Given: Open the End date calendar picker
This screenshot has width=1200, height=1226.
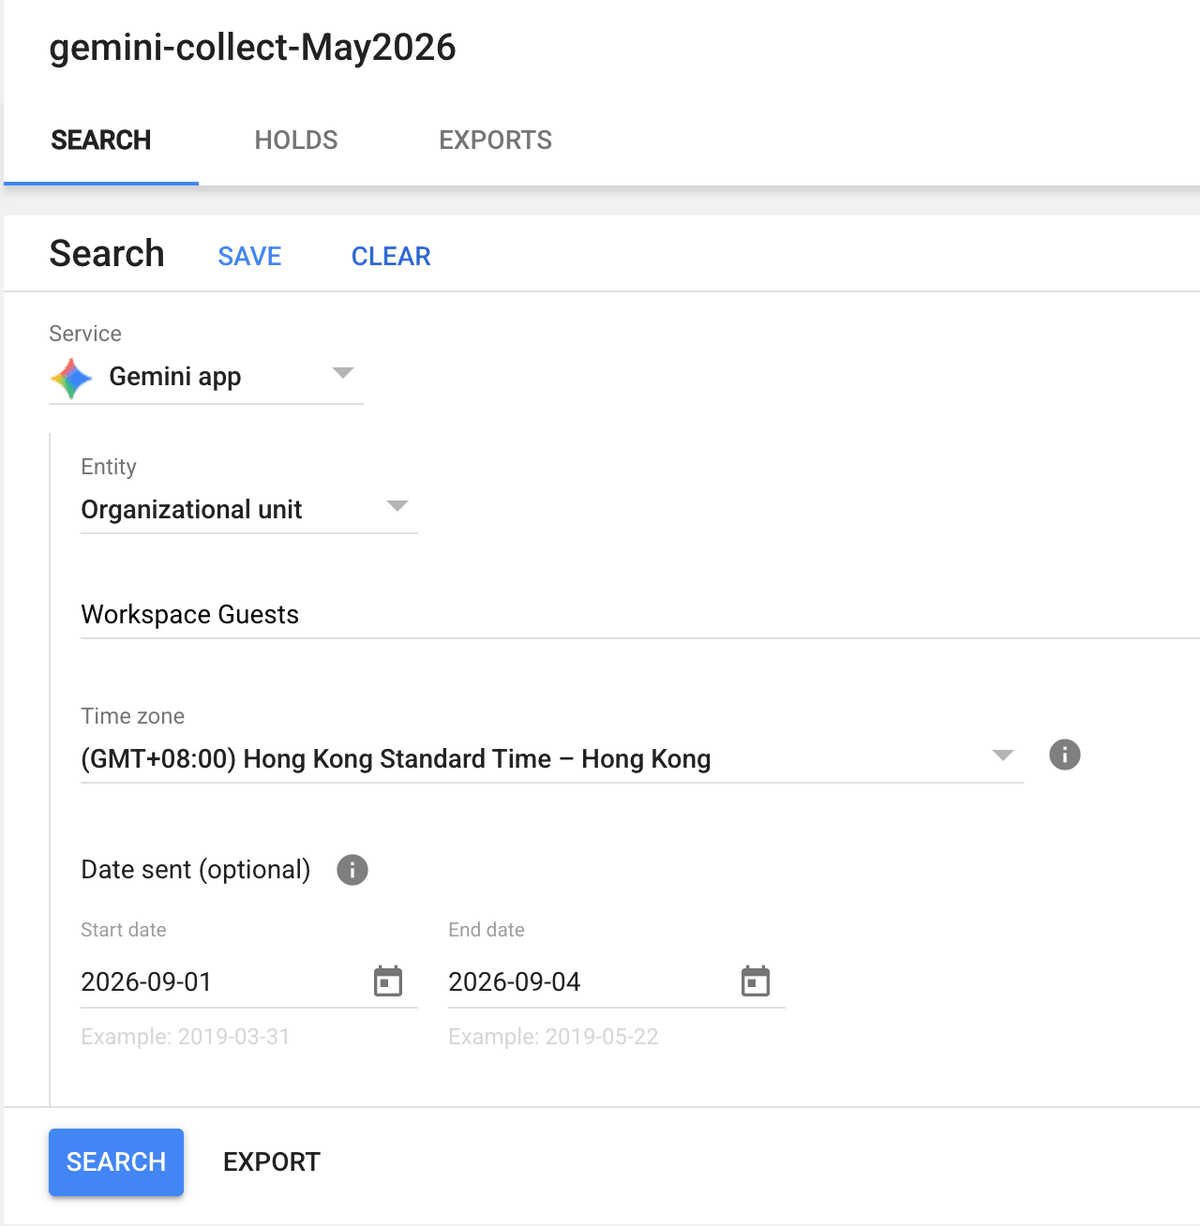Looking at the screenshot, I should pyautogui.click(x=756, y=981).
